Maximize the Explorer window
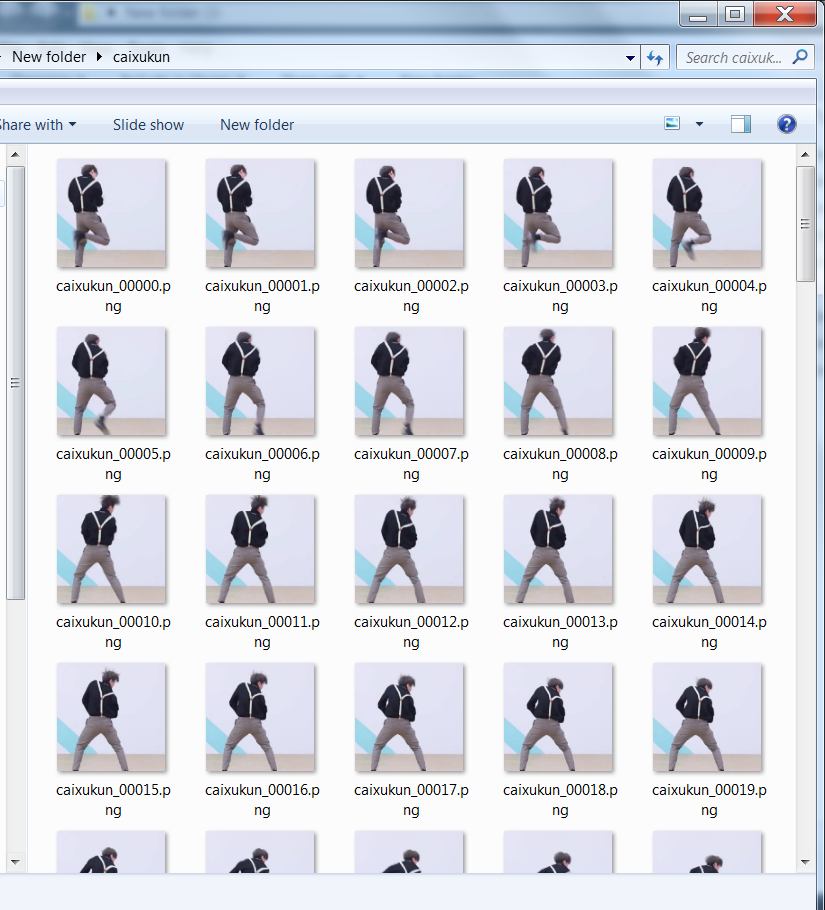 coord(735,14)
